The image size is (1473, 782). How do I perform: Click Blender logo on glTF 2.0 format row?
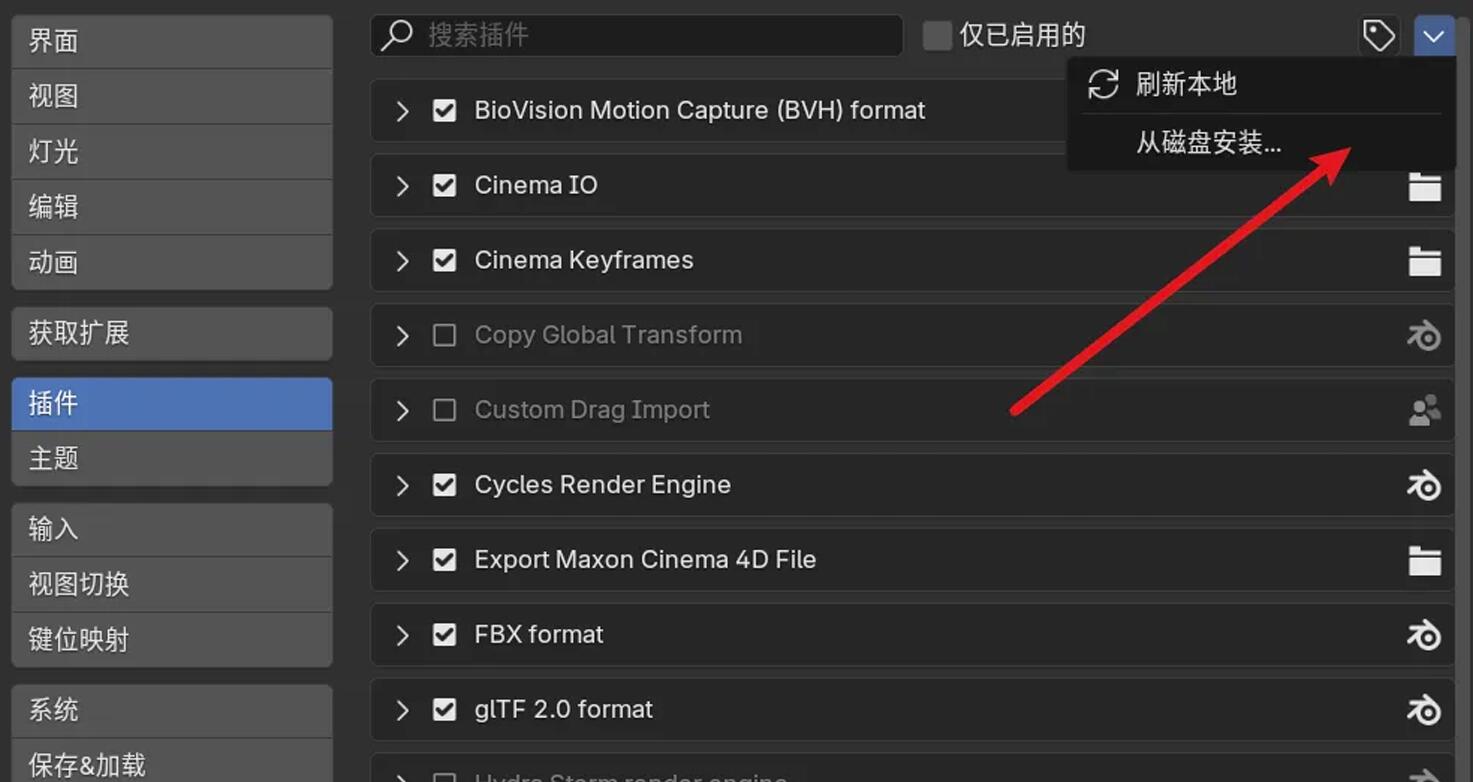(1424, 711)
